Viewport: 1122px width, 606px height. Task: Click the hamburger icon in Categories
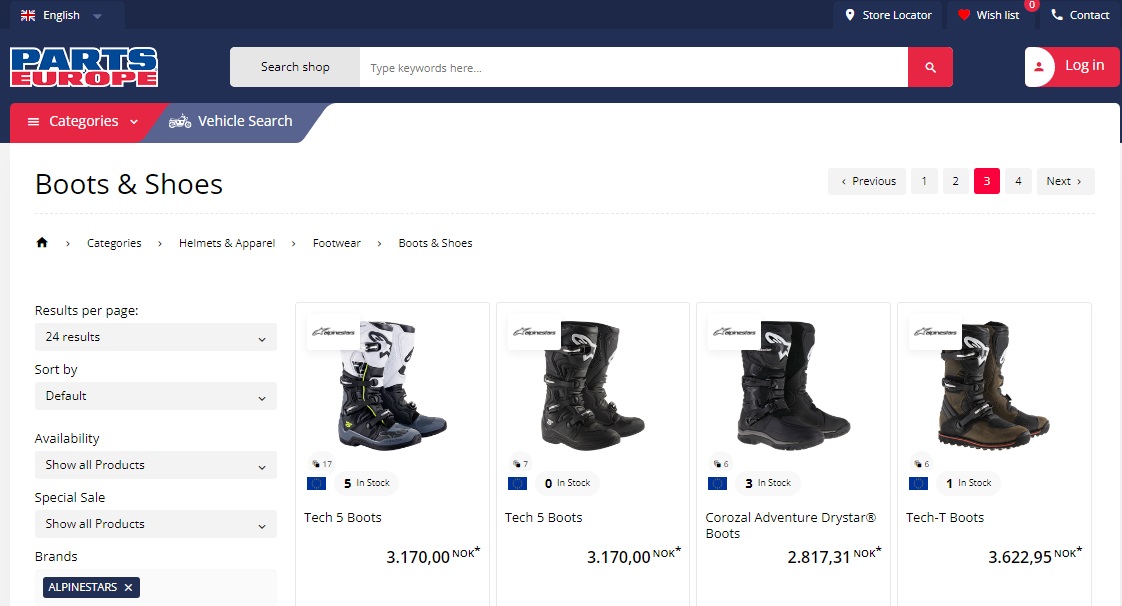(x=33, y=122)
